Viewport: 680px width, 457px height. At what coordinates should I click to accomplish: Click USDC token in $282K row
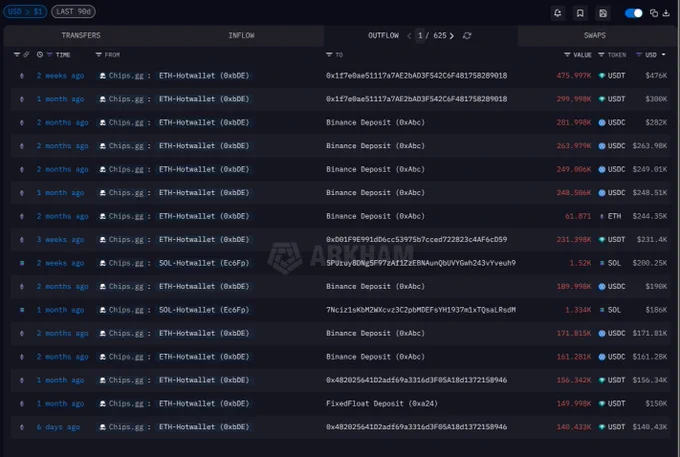tap(616, 122)
